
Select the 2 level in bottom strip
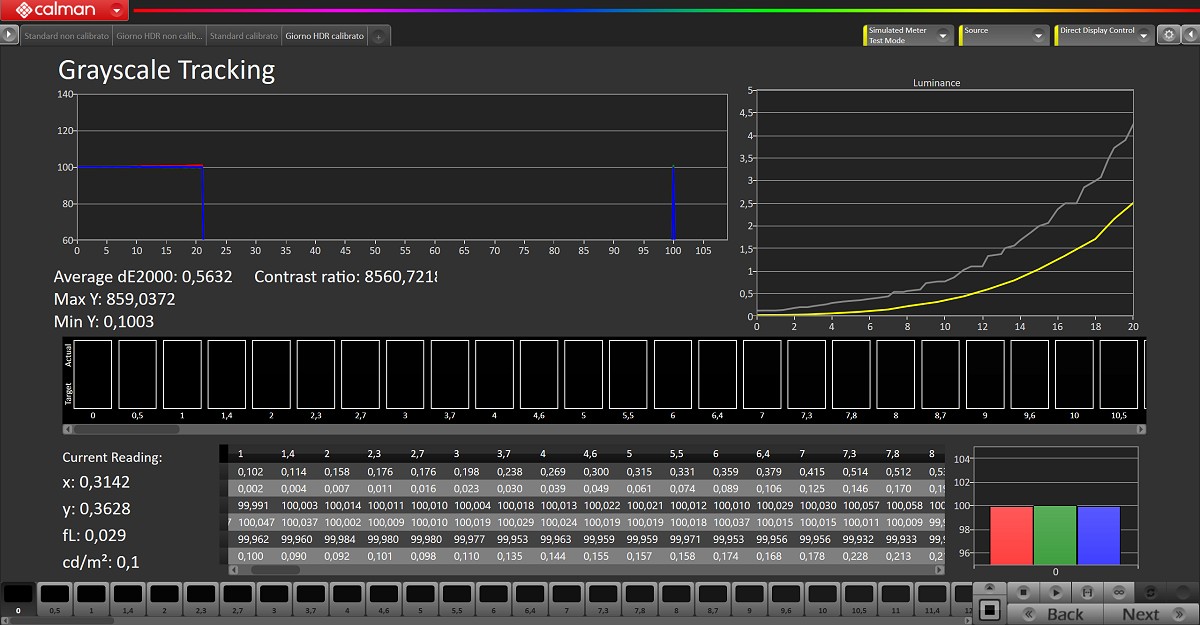(164, 599)
